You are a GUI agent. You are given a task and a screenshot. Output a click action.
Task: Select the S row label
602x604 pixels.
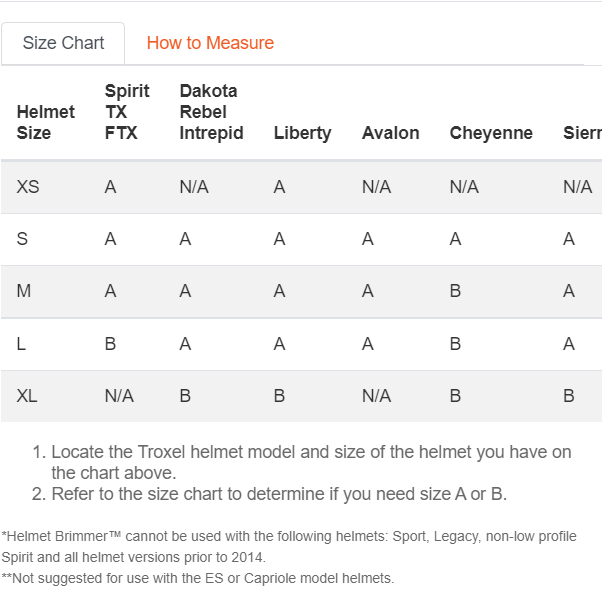[x=22, y=239]
